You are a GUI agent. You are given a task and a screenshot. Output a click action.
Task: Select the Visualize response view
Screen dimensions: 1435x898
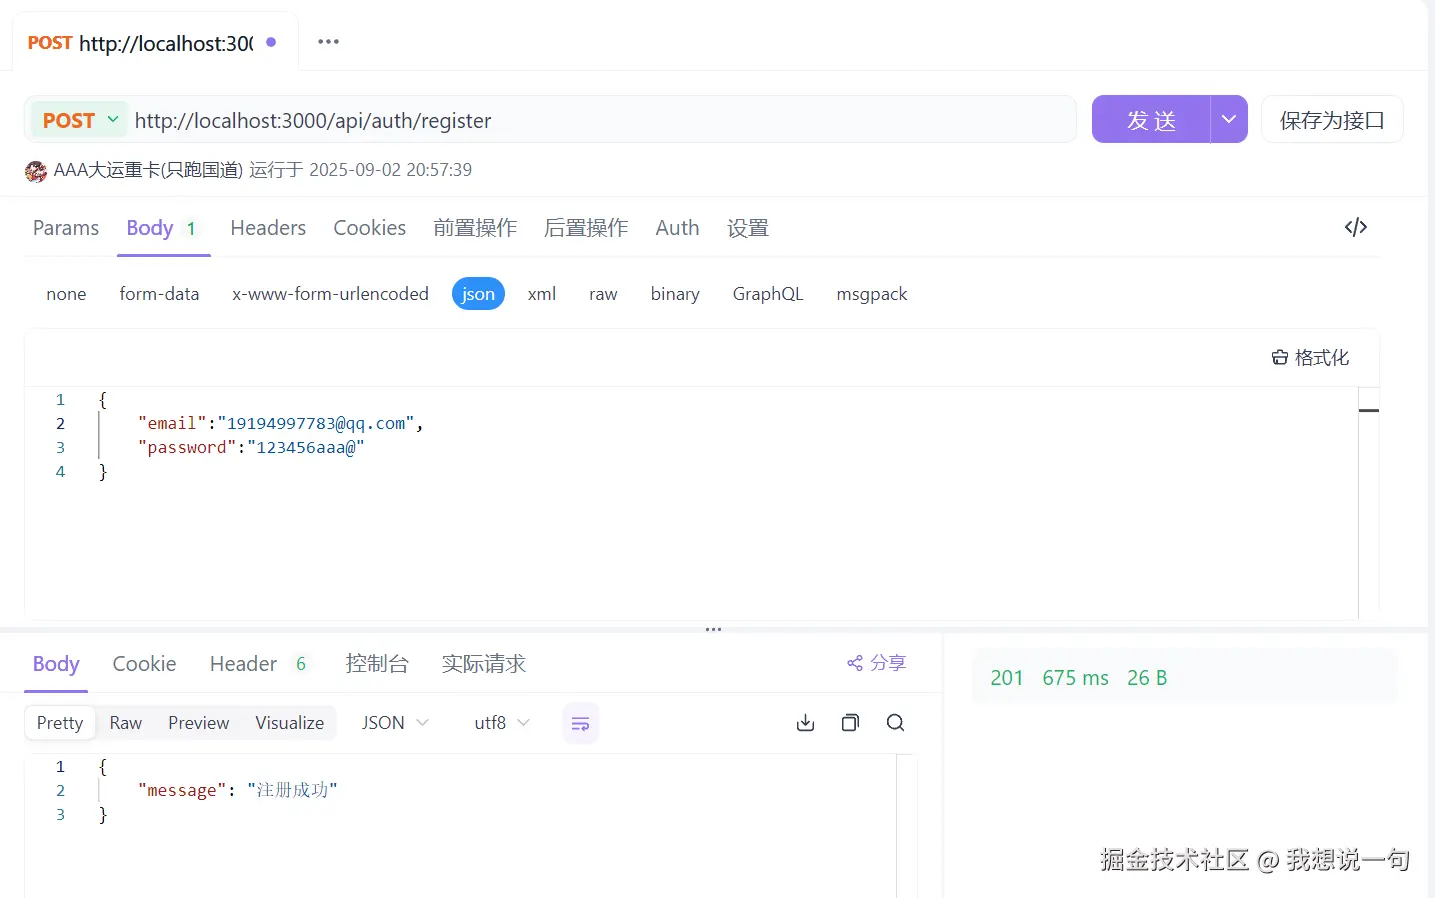[289, 723]
